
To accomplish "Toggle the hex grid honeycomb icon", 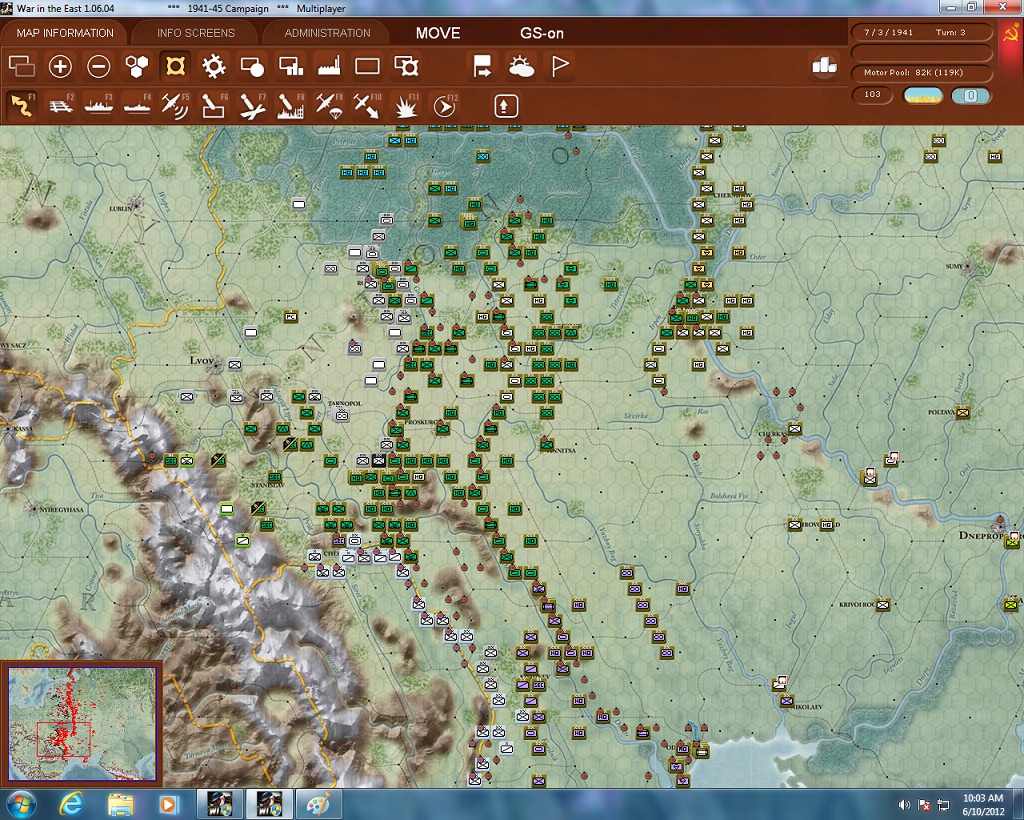I will (136, 66).
